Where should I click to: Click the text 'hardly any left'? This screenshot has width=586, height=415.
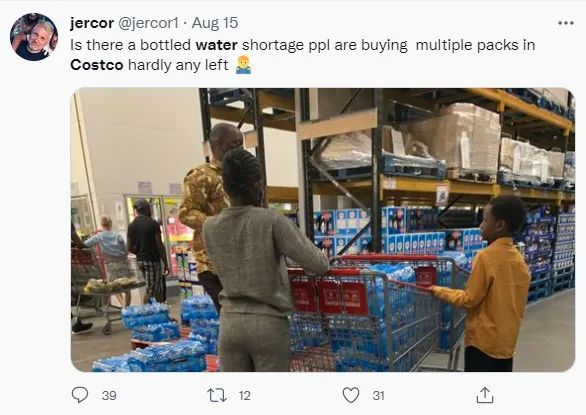(x=178, y=65)
